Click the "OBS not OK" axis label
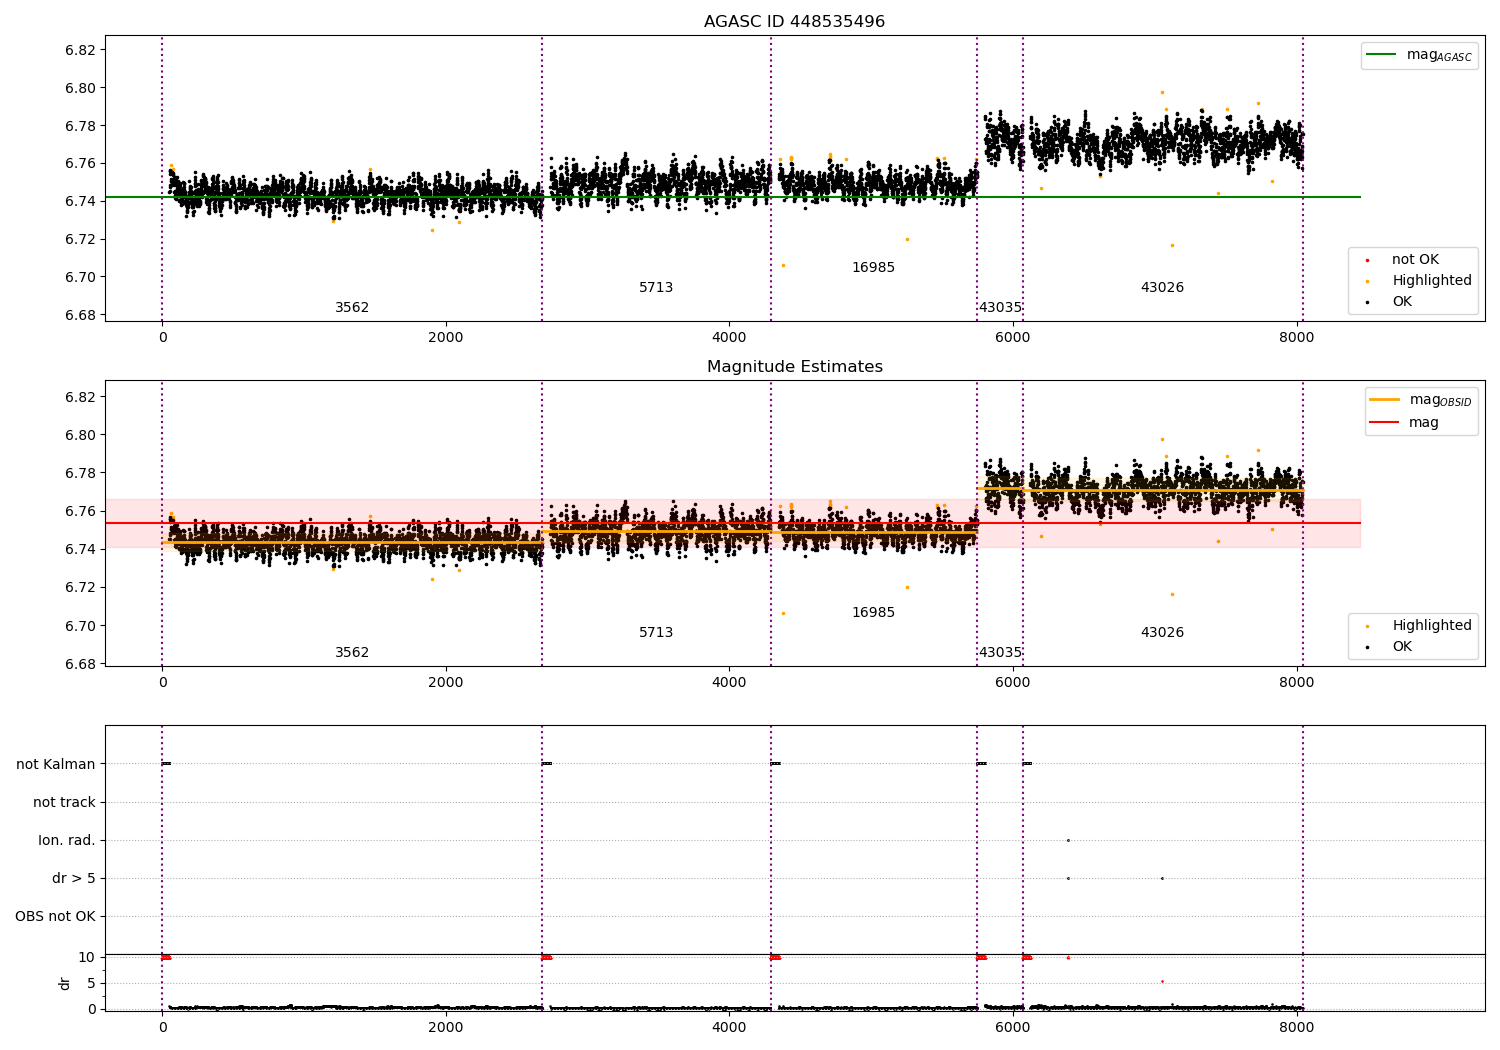The image size is (1500, 1050). click(55, 916)
